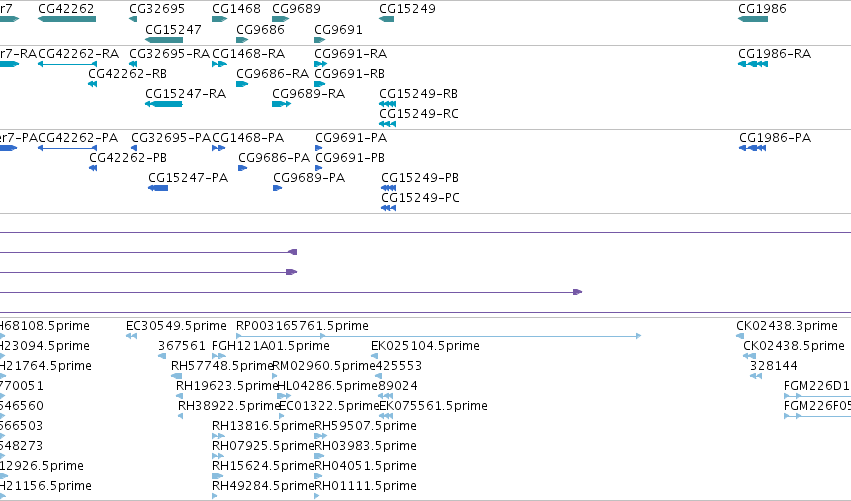Click the RH04051.5prime EST label

coord(366,466)
